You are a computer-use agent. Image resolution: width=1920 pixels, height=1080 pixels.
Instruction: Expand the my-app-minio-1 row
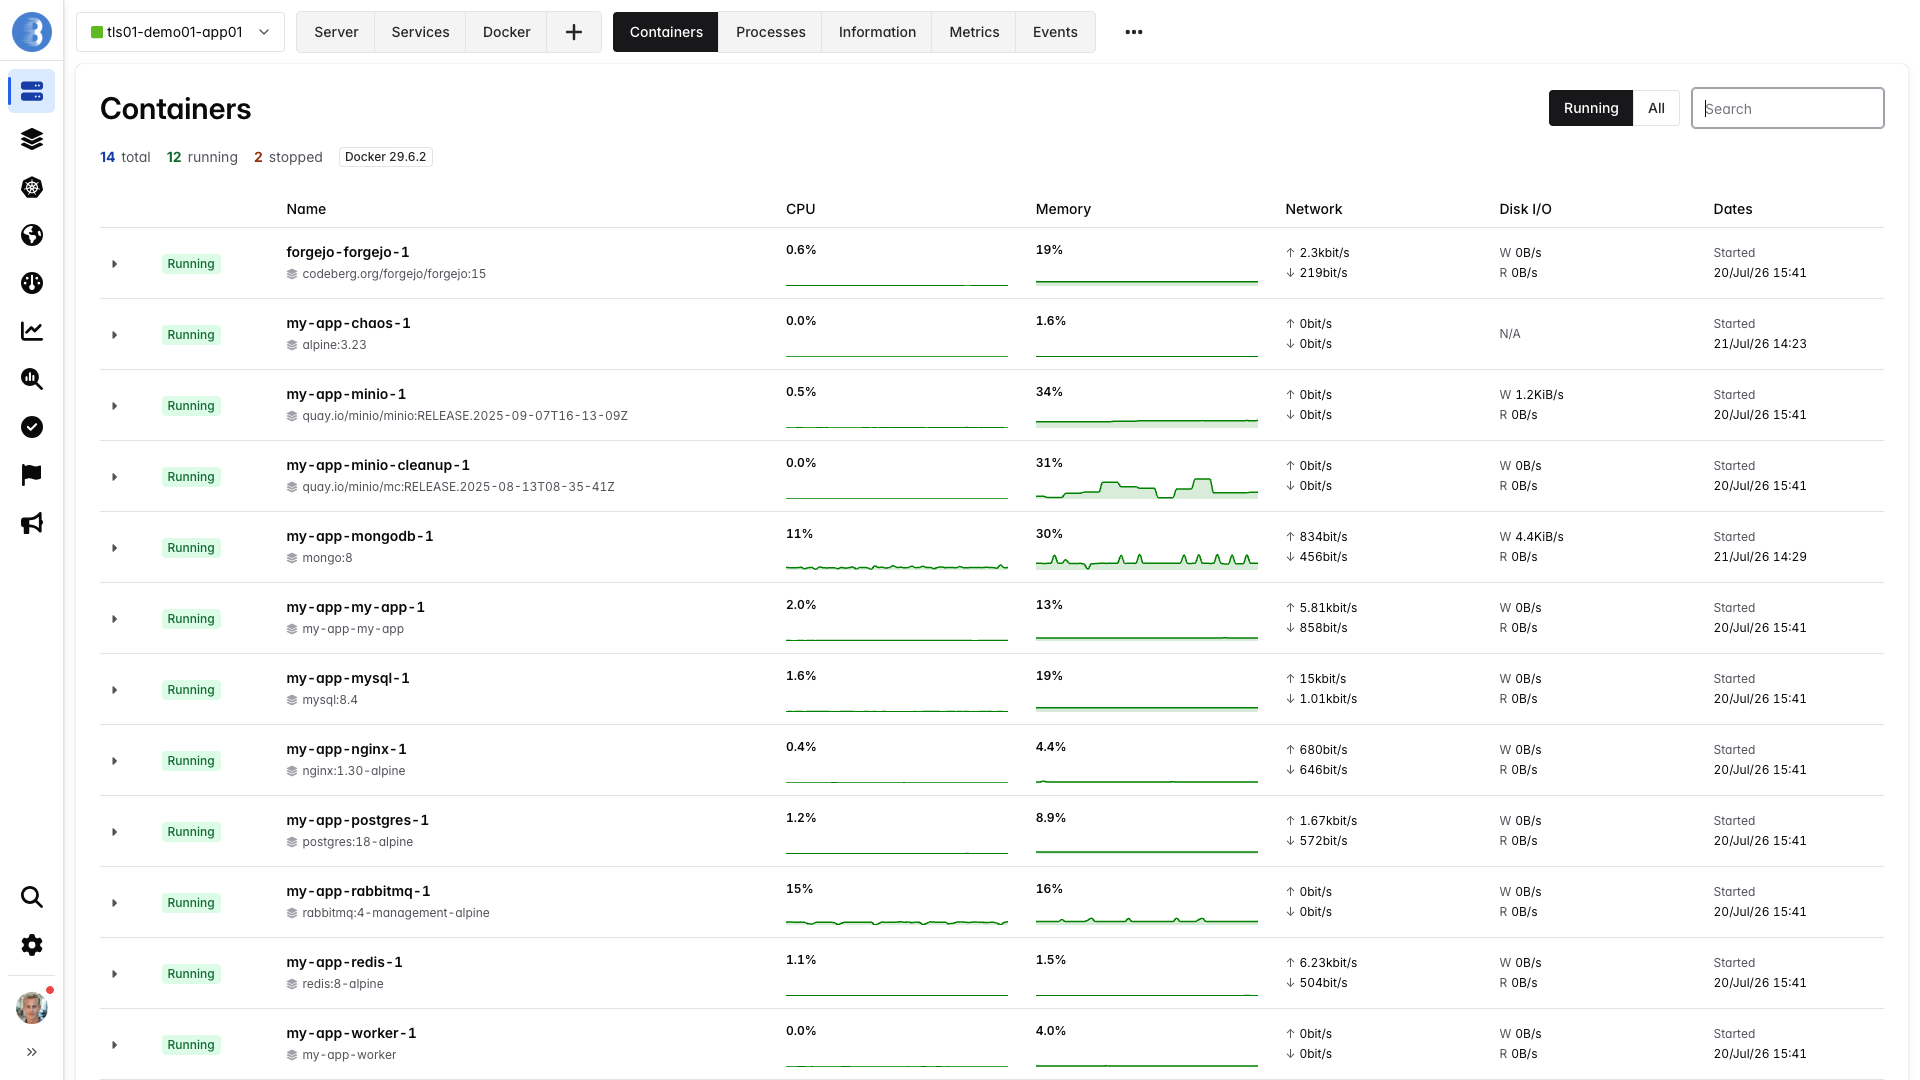[114, 406]
